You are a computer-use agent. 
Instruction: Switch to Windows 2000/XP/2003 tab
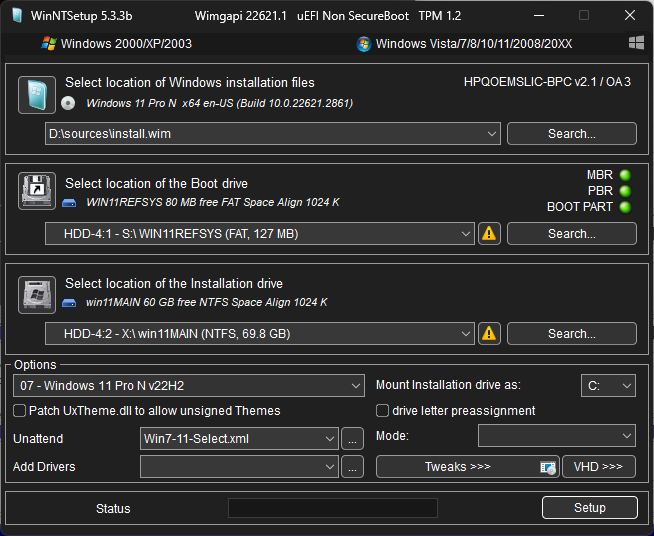click(116, 44)
